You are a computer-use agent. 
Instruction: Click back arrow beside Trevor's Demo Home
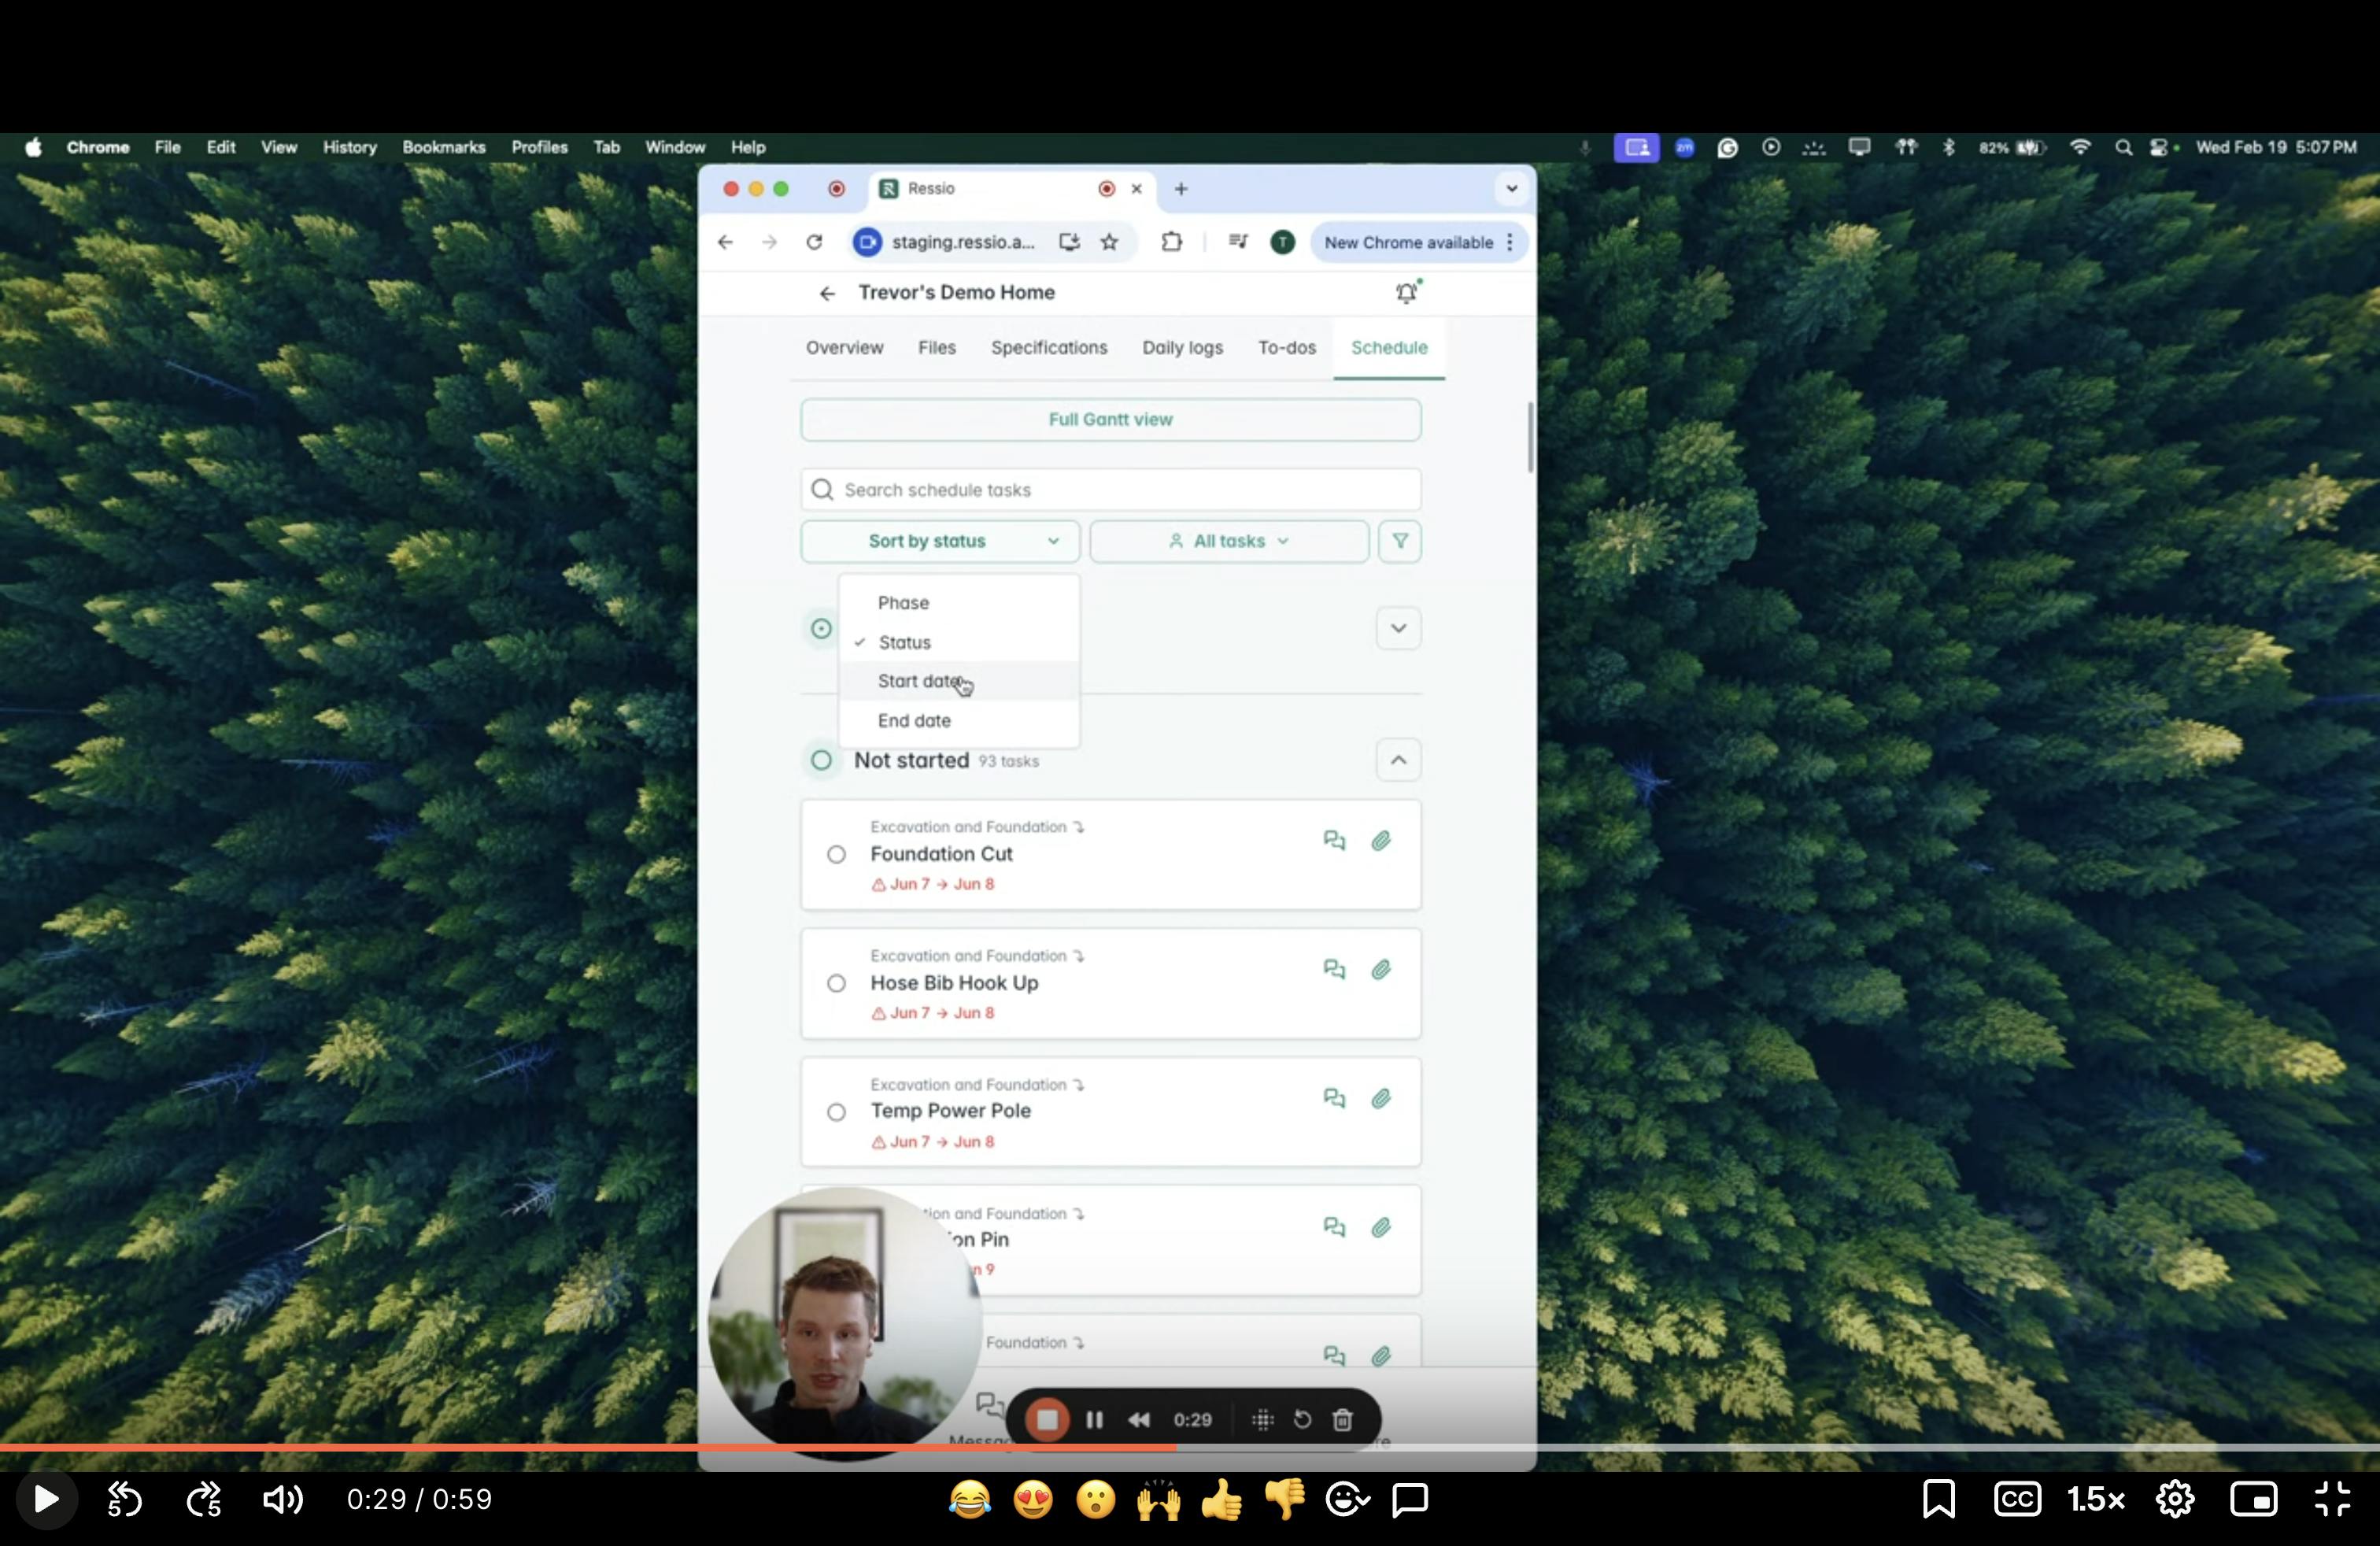point(826,293)
